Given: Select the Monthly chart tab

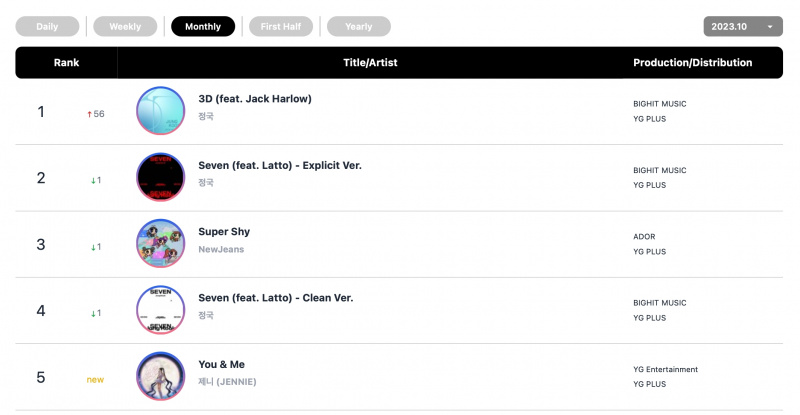Looking at the screenshot, I should (203, 27).
